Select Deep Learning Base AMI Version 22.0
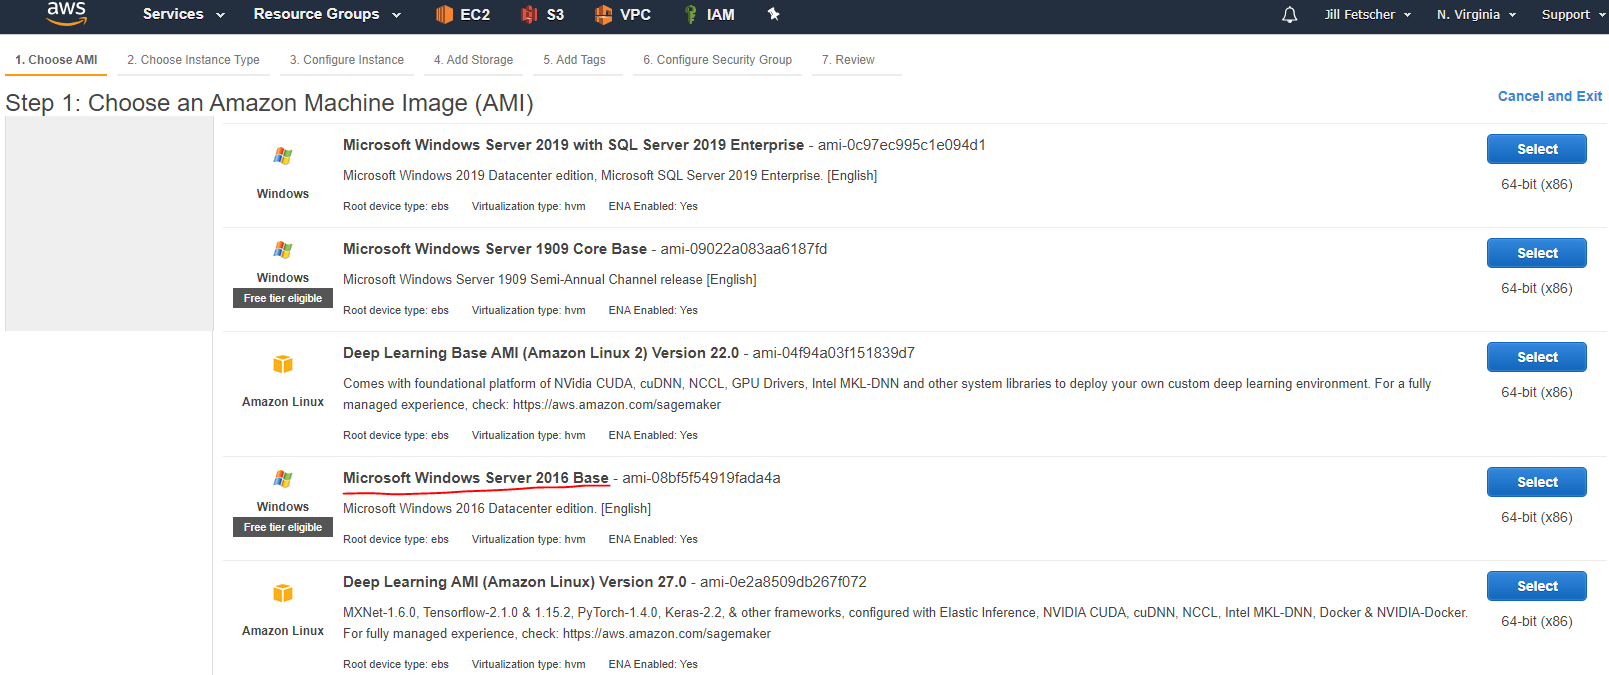Screen dimensions: 1609x675 [1536, 357]
